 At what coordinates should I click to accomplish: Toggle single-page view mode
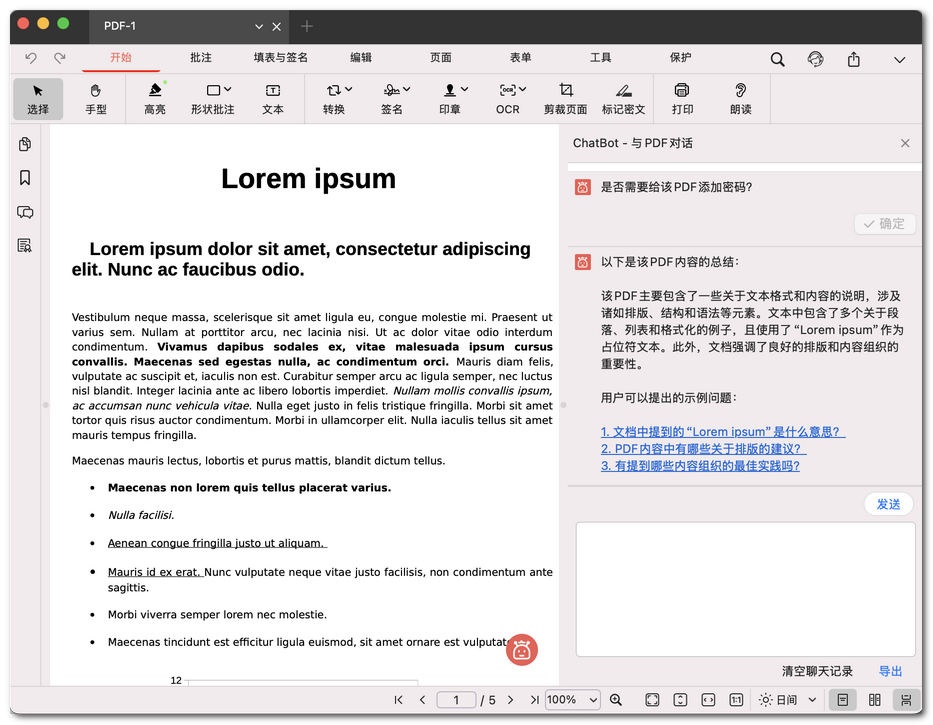843,699
